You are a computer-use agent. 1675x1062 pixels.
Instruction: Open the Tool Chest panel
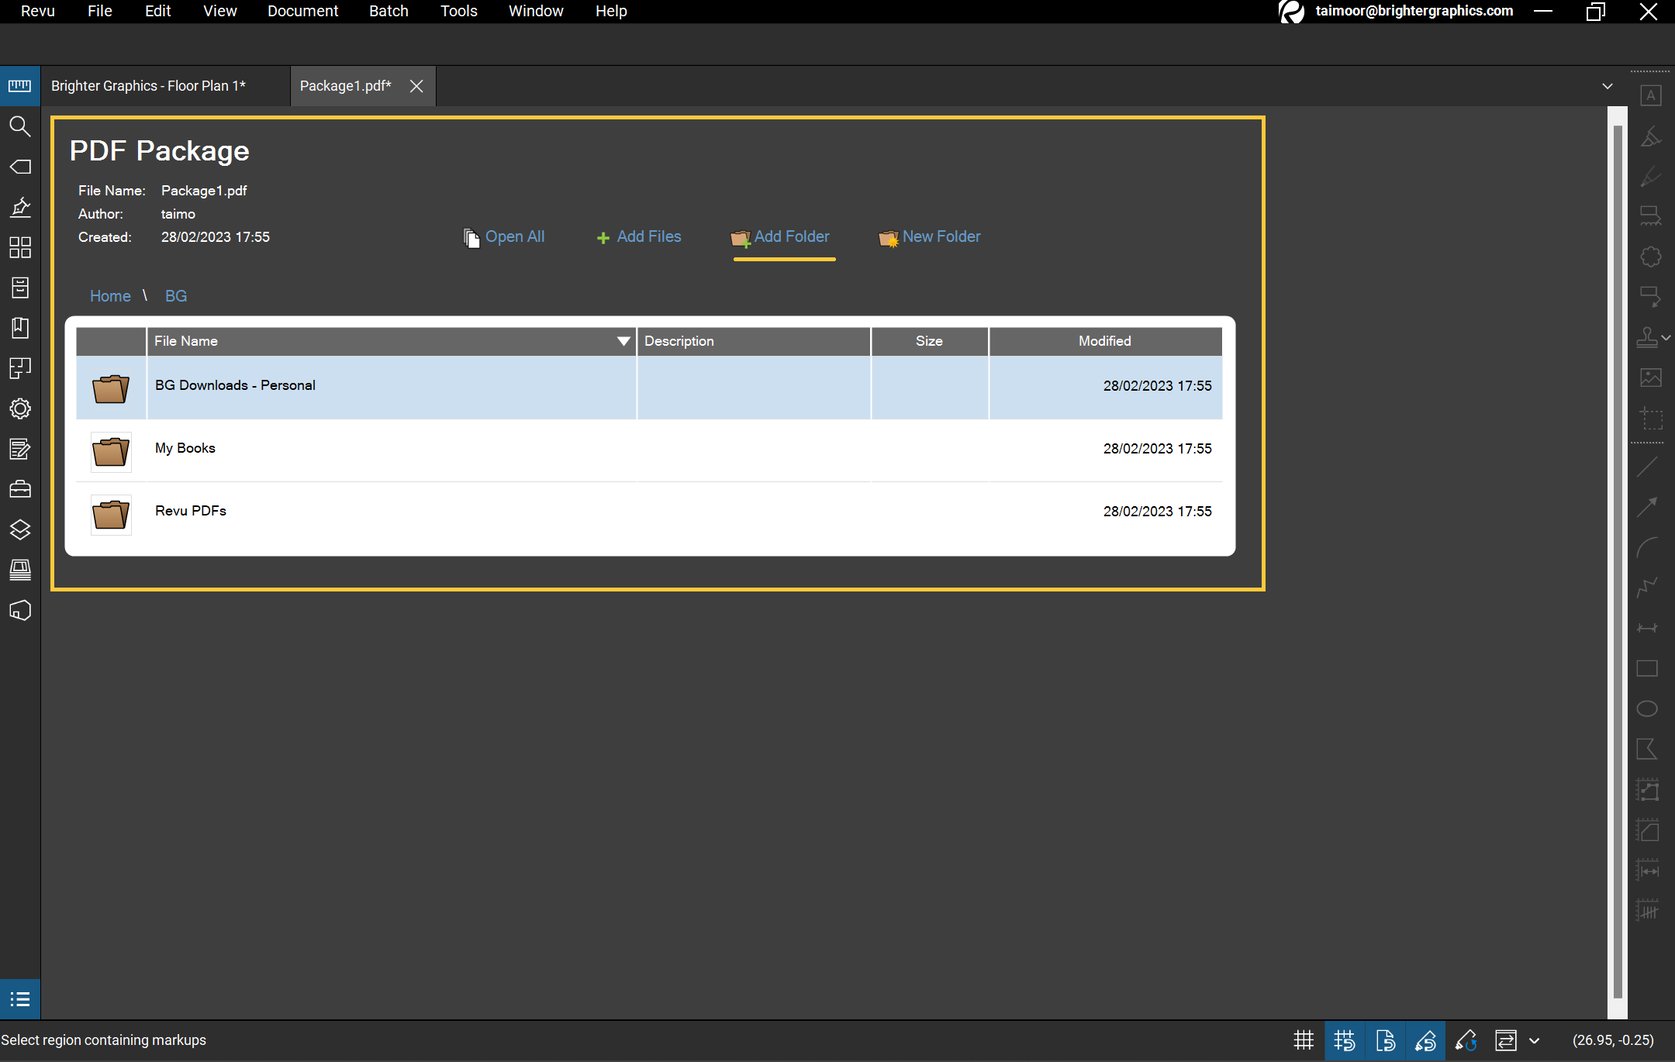(x=19, y=488)
